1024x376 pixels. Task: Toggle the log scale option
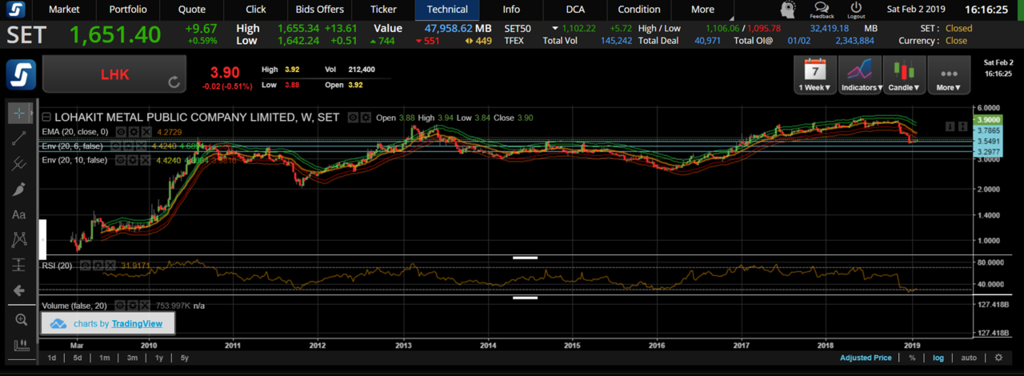[x=938, y=358]
